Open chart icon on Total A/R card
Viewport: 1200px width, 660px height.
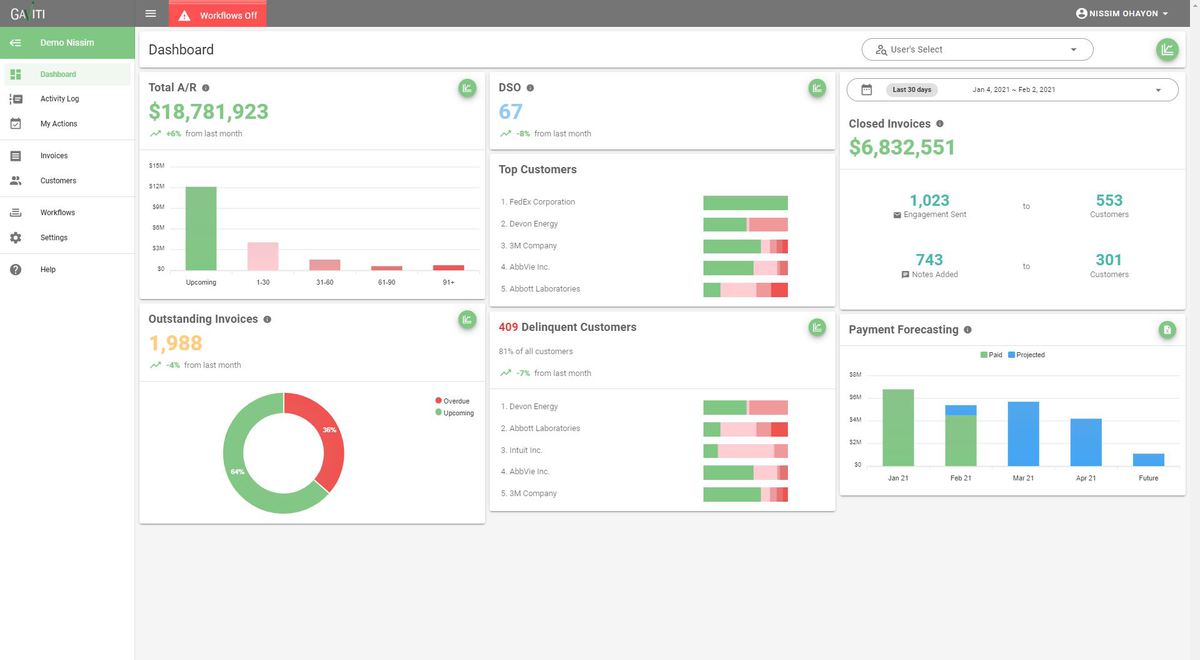[467, 88]
